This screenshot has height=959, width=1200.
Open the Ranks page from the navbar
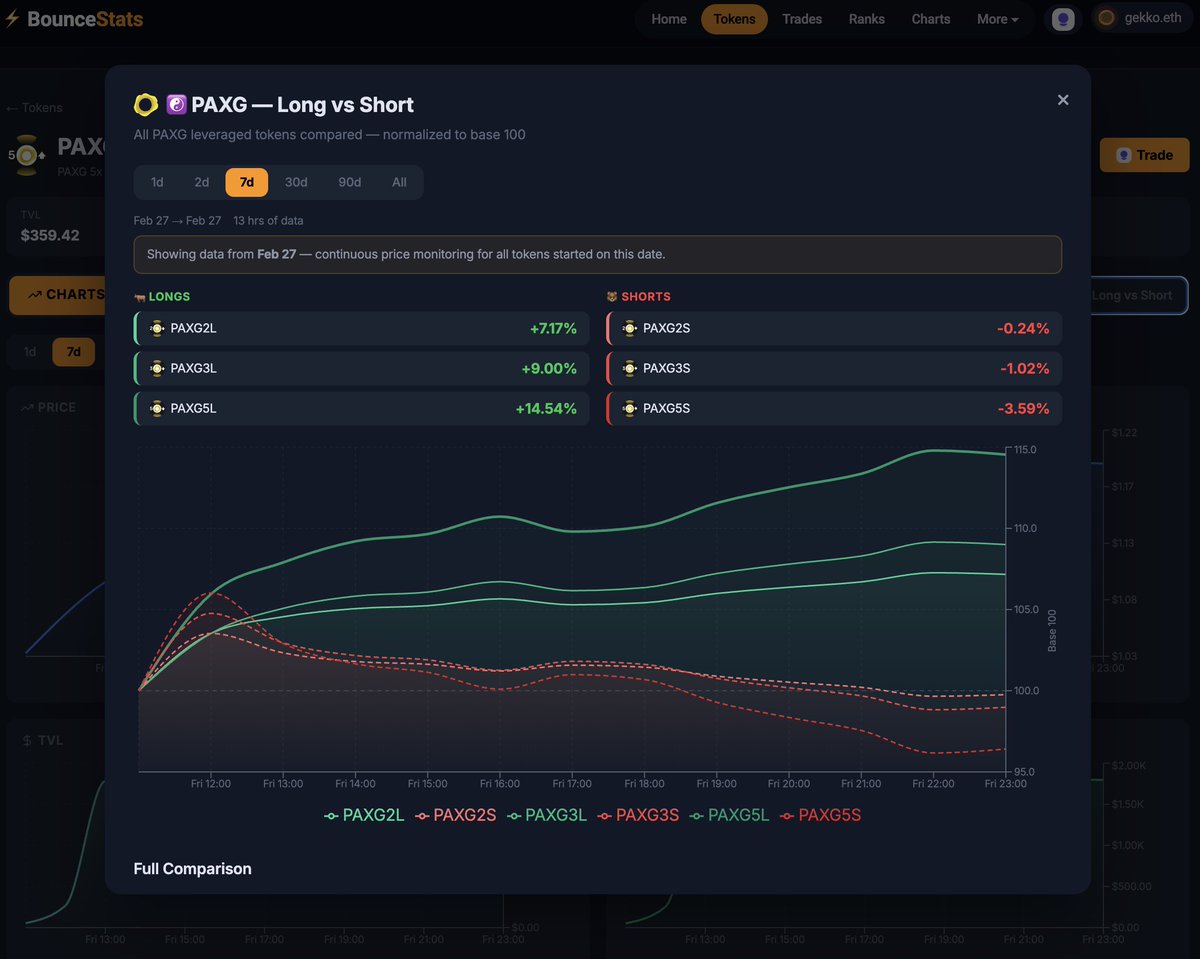click(866, 18)
